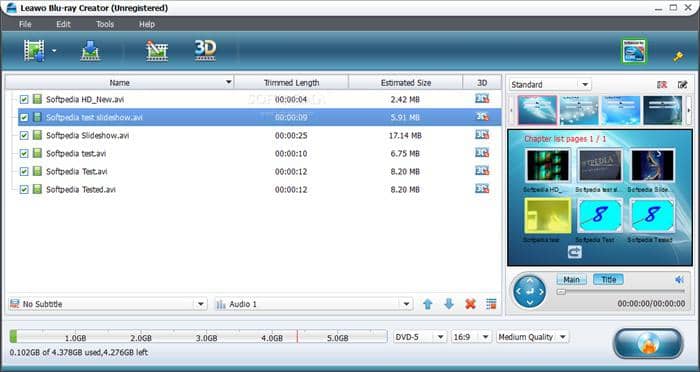Mute the preview via speaker icon
The image size is (700, 372).
[x=679, y=280]
